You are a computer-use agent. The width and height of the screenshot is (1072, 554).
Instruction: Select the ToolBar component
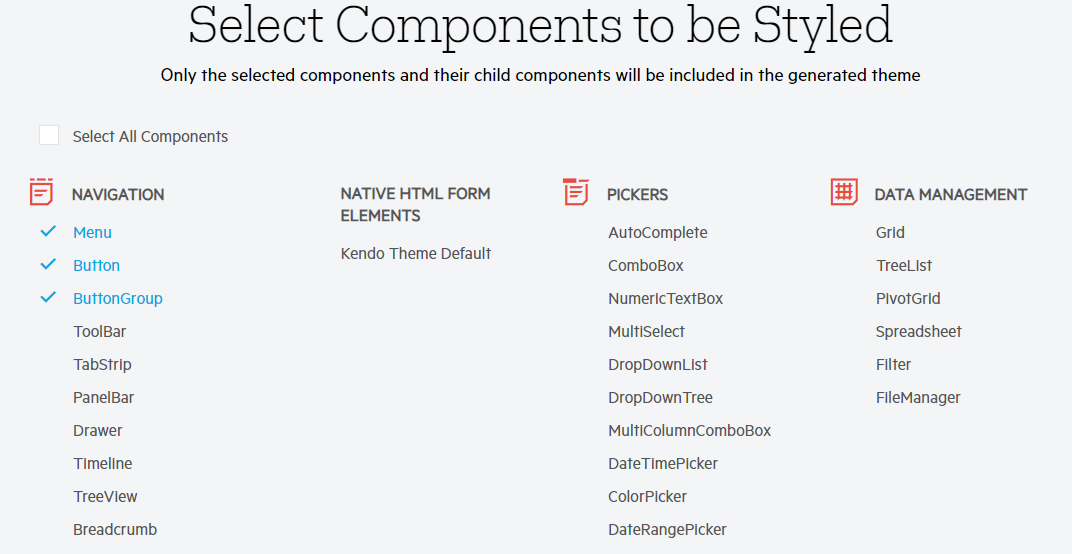click(x=100, y=332)
